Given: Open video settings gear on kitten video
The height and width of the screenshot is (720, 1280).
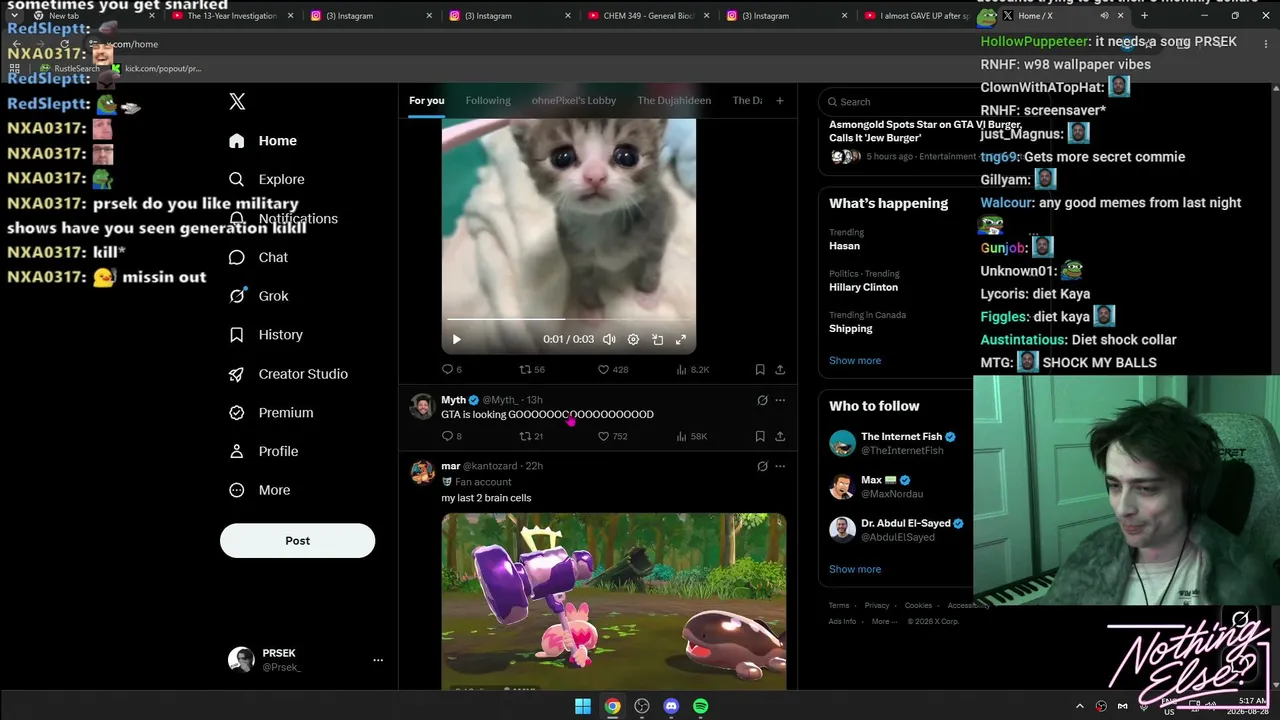Looking at the screenshot, I should [633, 339].
